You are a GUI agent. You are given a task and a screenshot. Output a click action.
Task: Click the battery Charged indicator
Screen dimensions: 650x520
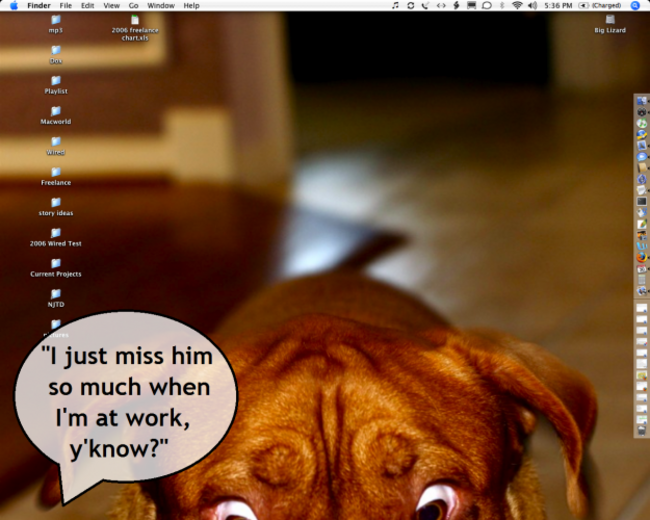tap(600, 5)
